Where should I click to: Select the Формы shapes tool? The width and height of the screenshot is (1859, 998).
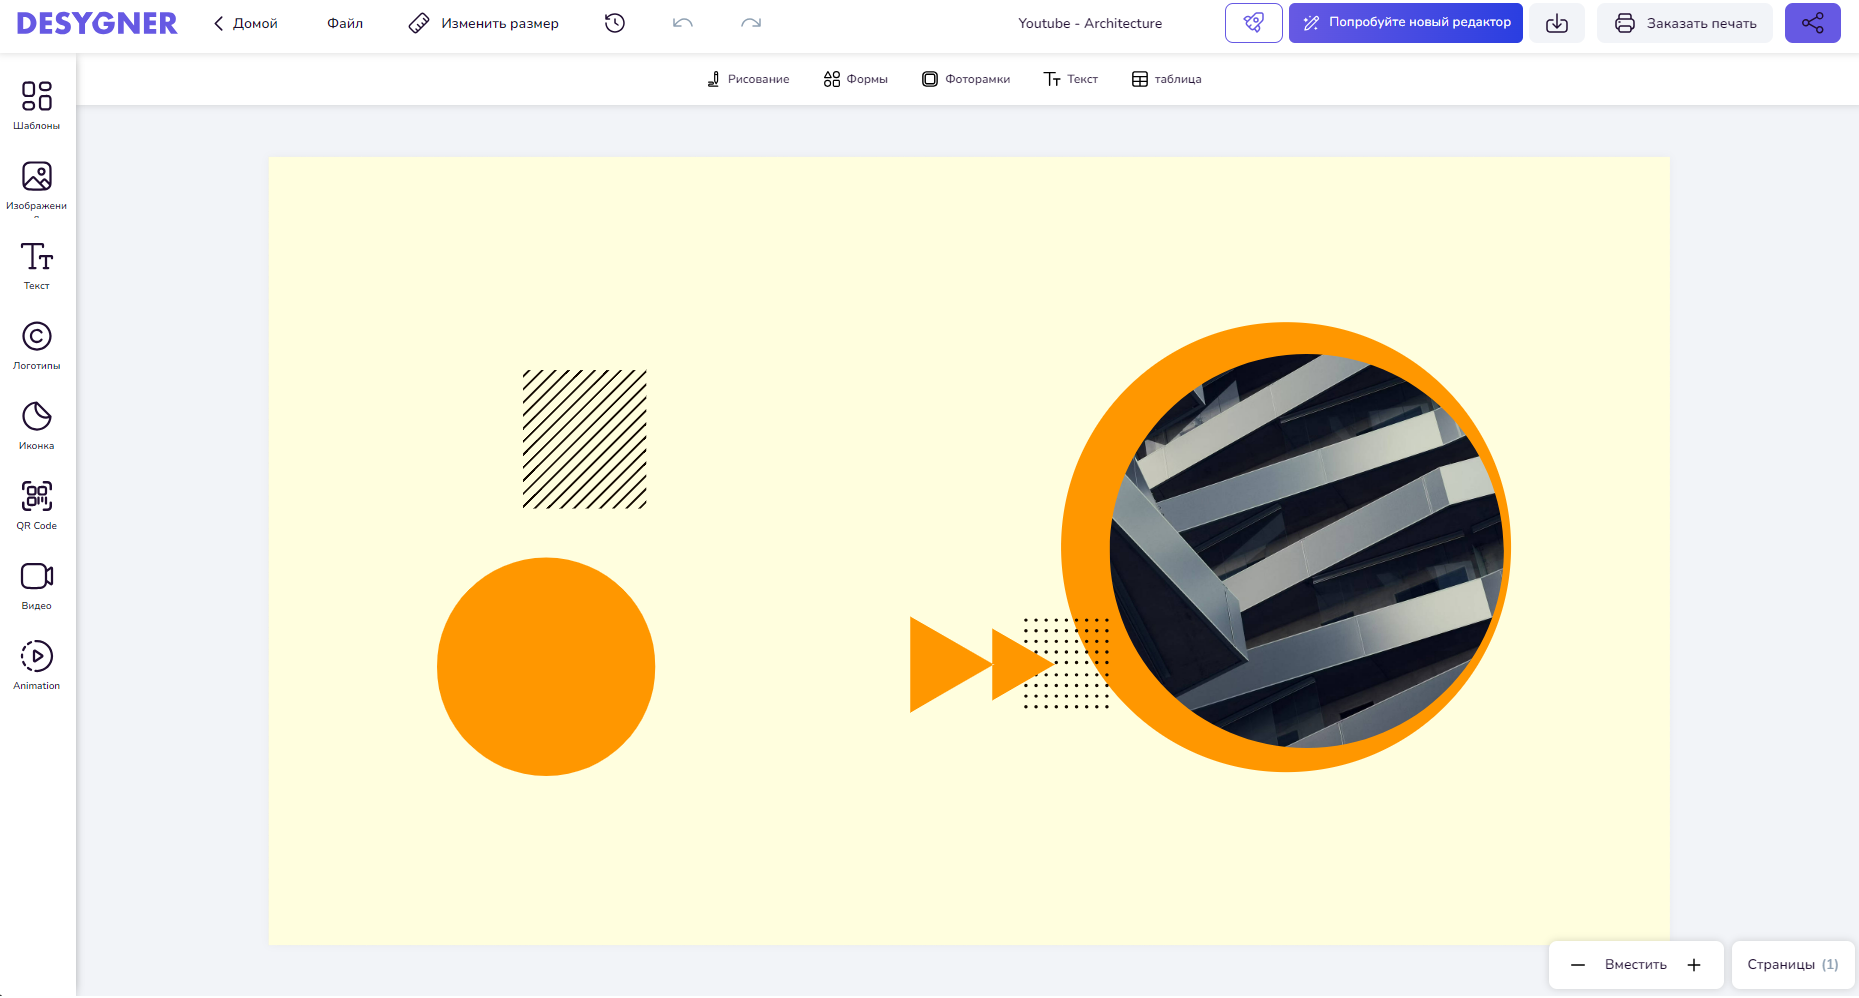pyautogui.click(x=856, y=79)
